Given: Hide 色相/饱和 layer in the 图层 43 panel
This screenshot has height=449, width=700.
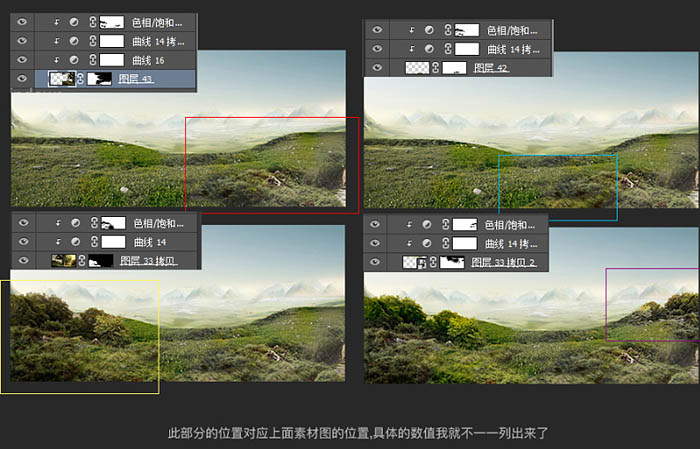Looking at the screenshot, I should pyautogui.click(x=22, y=21).
